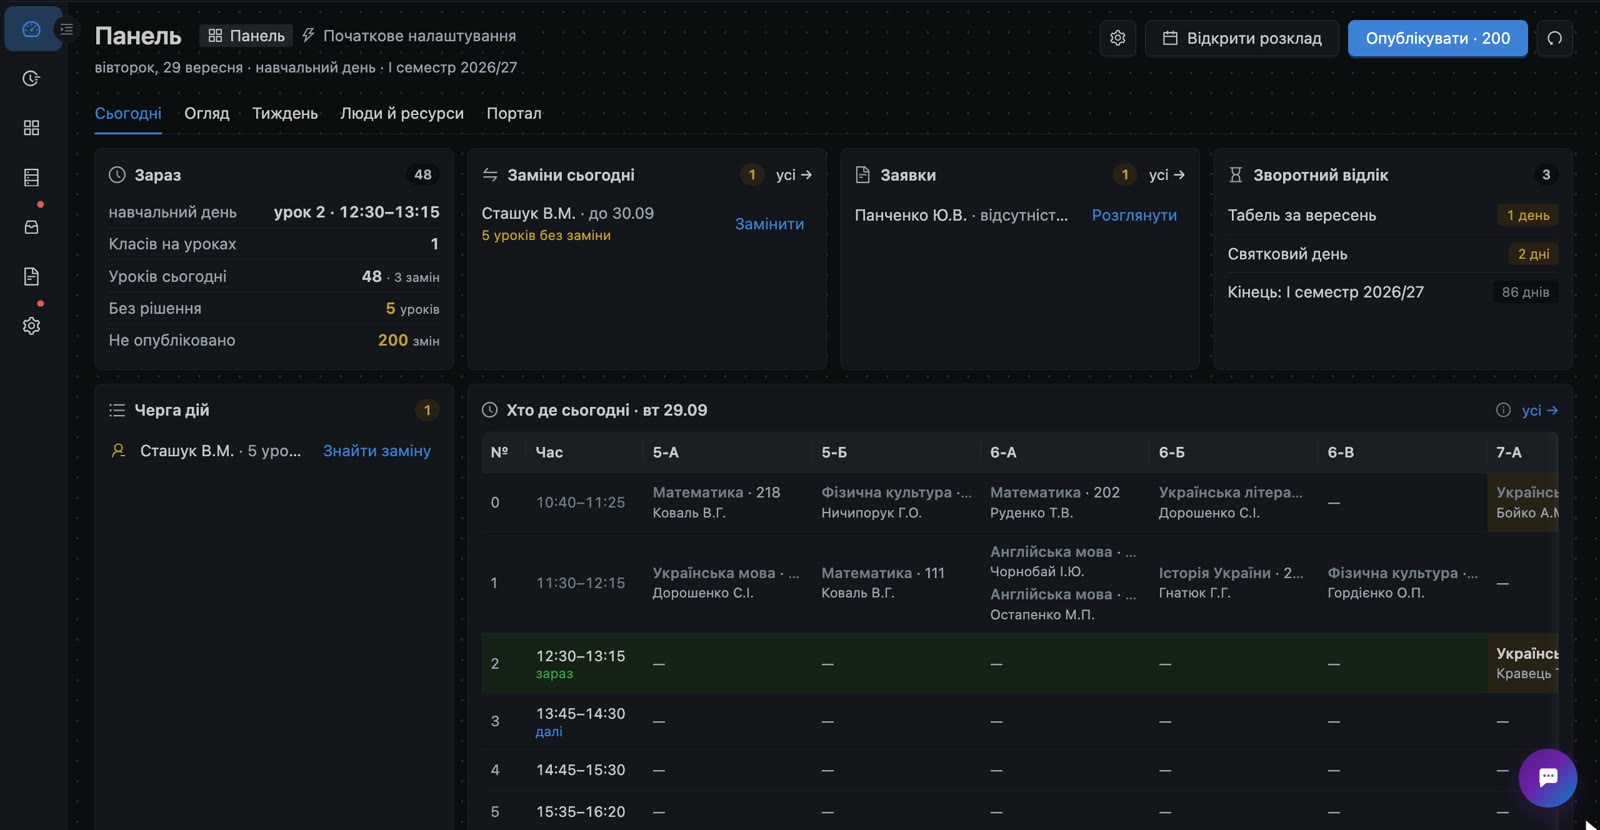Open the Люди й ресурси tab
1600x830 pixels.
402,113
